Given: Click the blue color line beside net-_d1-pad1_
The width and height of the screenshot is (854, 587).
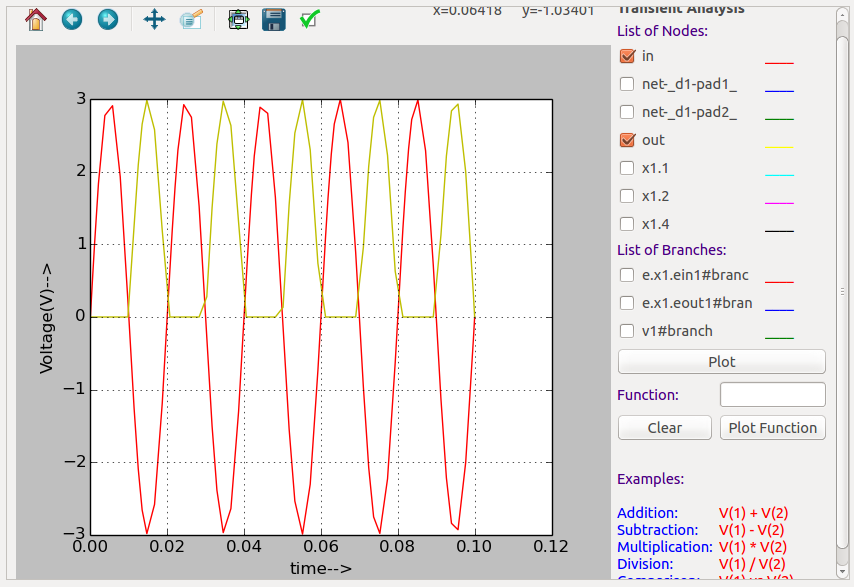Looking at the screenshot, I should (x=779, y=91).
